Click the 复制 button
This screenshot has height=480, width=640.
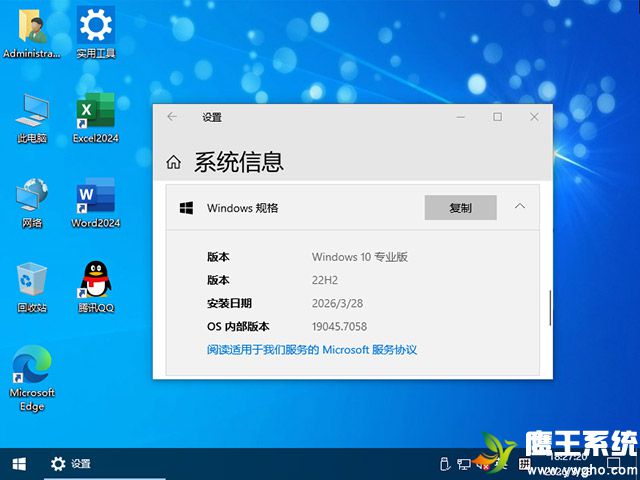[460, 207]
